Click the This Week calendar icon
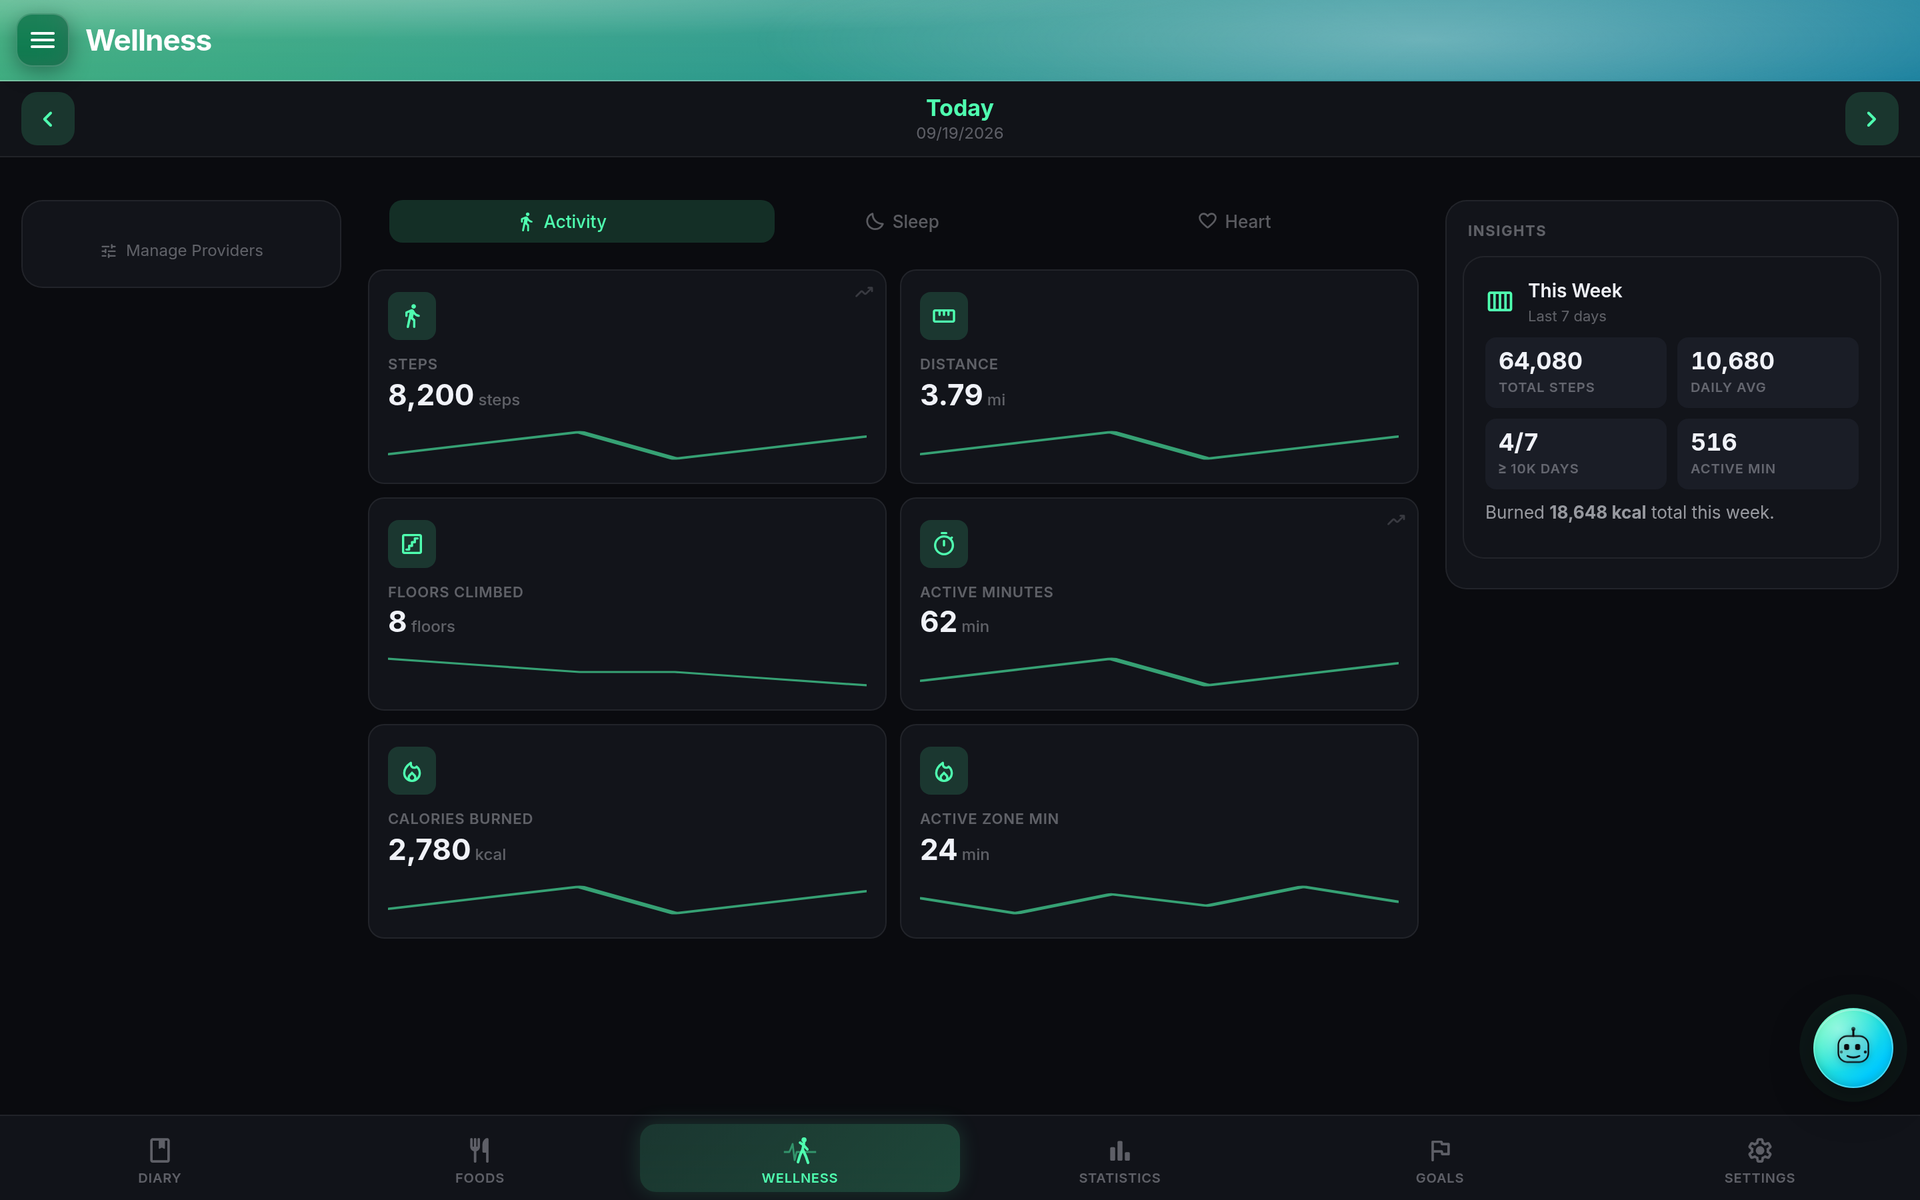 pyautogui.click(x=1500, y=301)
